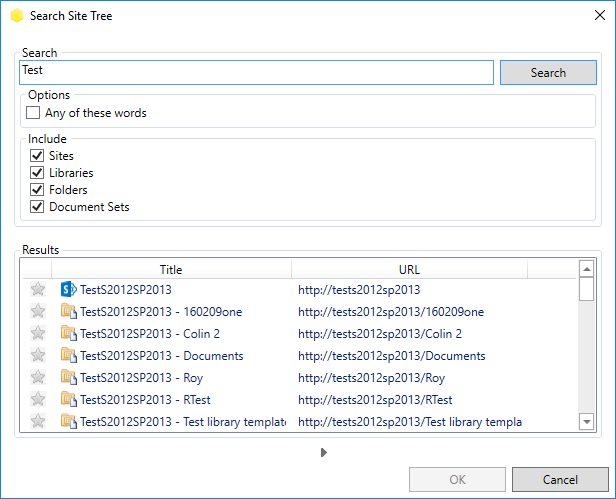Click the URL ending in /Test library templa
The width and height of the screenshot is (616, 499).
(410, 422)
